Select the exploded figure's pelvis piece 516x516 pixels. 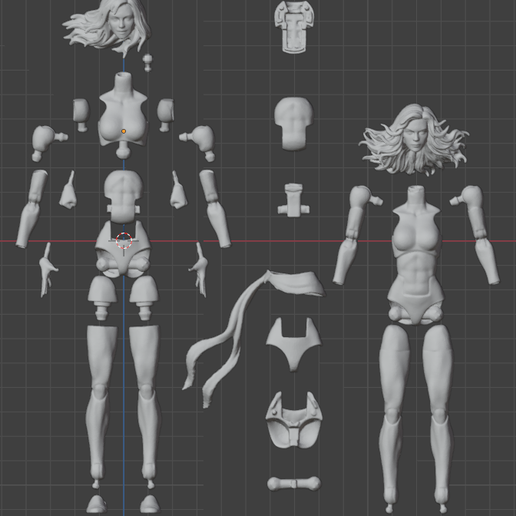[x=123, y=249]
